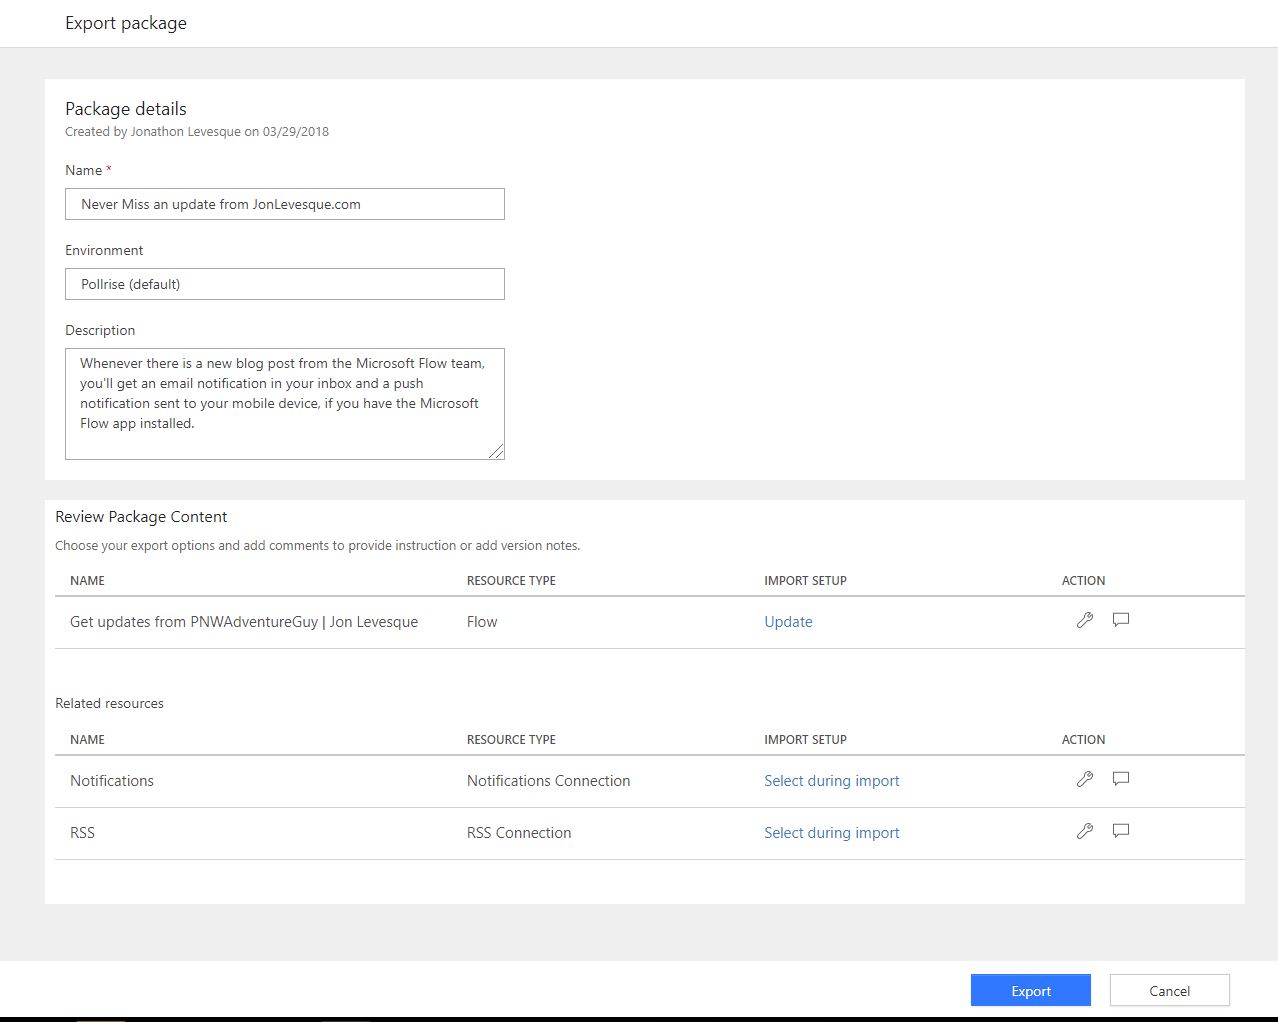Viewport: 1278px width, 1022px height.
Task: Click the 'RSS' resource name
Action: tap(82, 832)
